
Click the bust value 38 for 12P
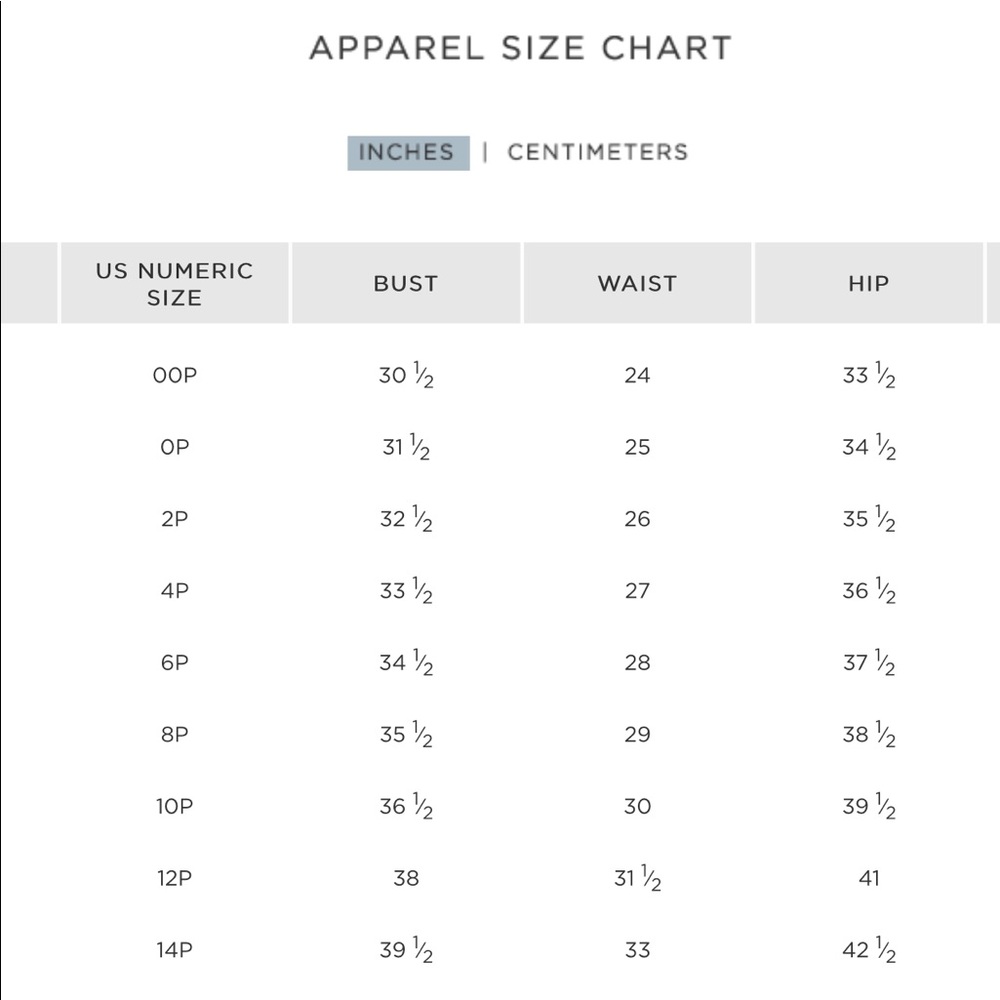[x=406, y=878]
